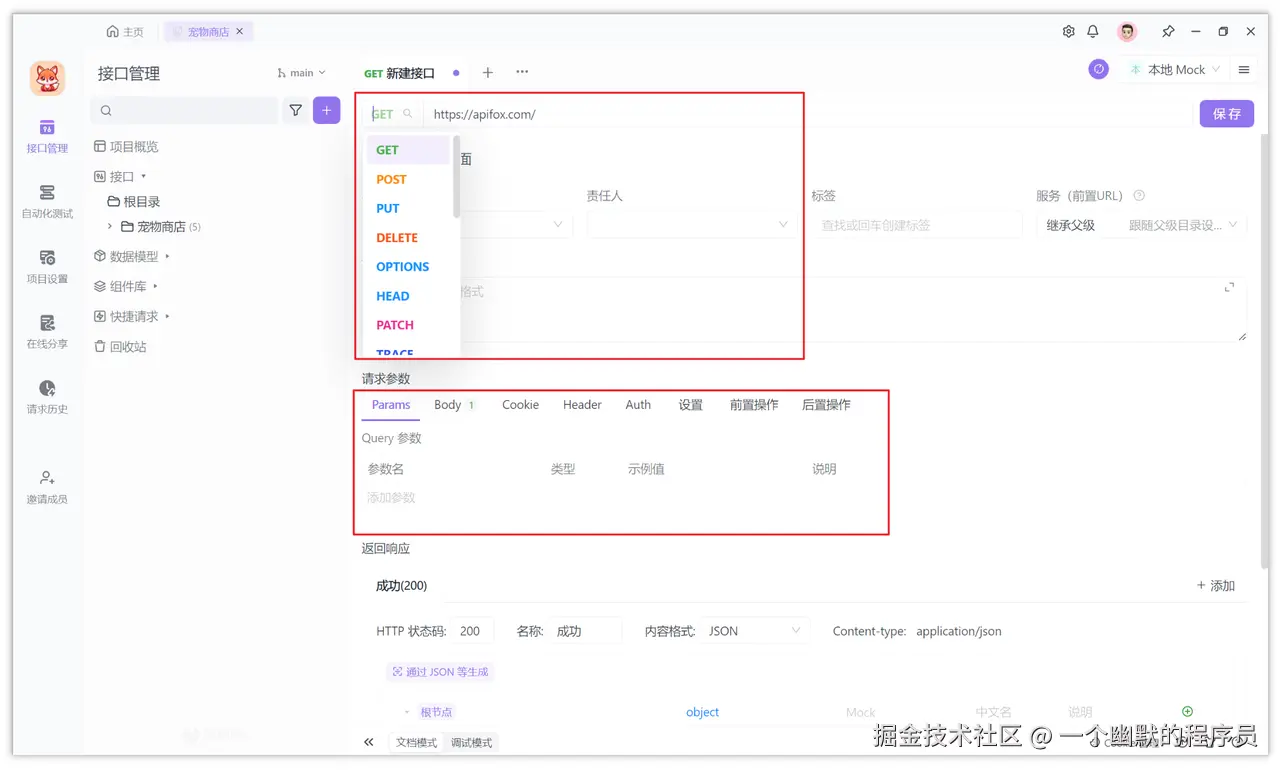Open the tab bar more options ellipsis
The image size is (1280, 771).
(x=522, y=72)
